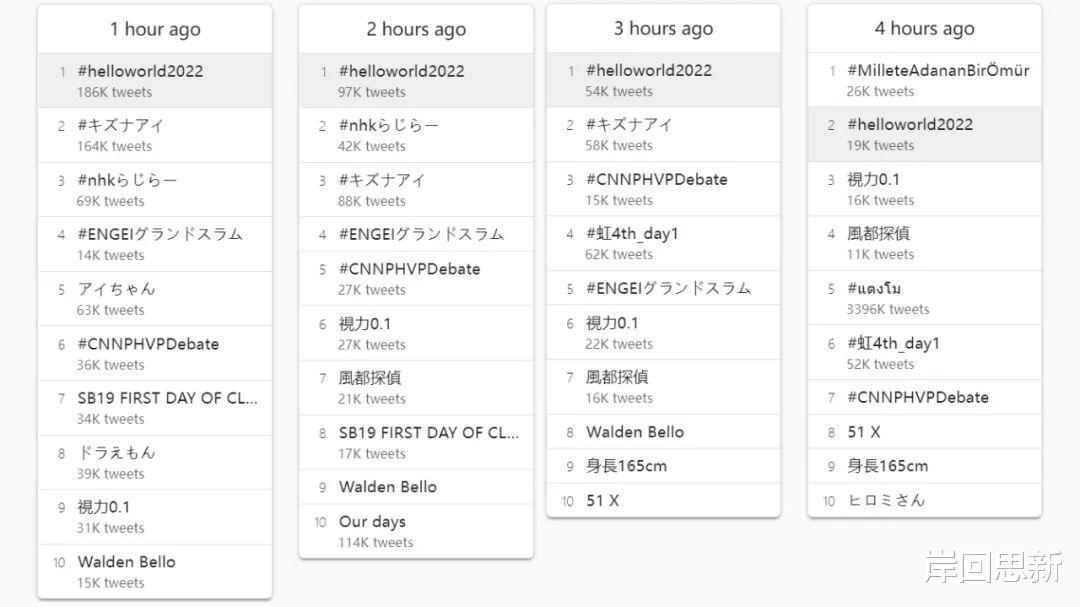
Task: Open 視力0.1 in the 4 hours ago column
Action: 873,180
